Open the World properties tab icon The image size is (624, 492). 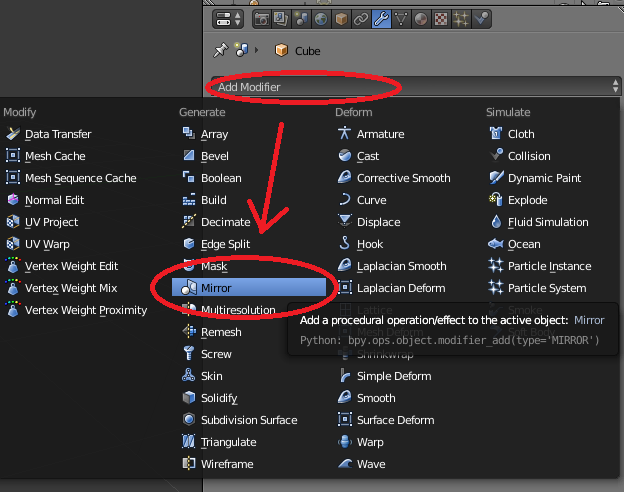[x=321, y=19]
